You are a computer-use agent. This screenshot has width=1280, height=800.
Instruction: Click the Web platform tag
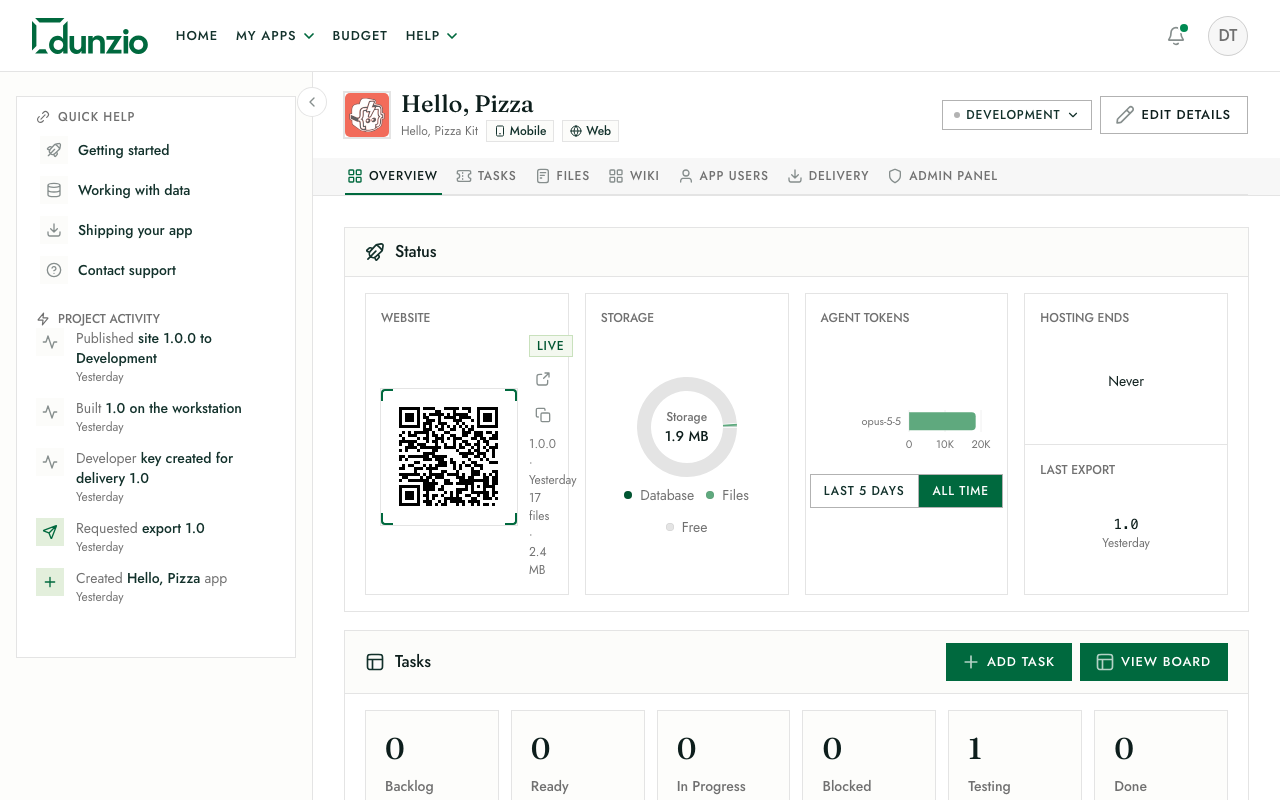point(590,131)
